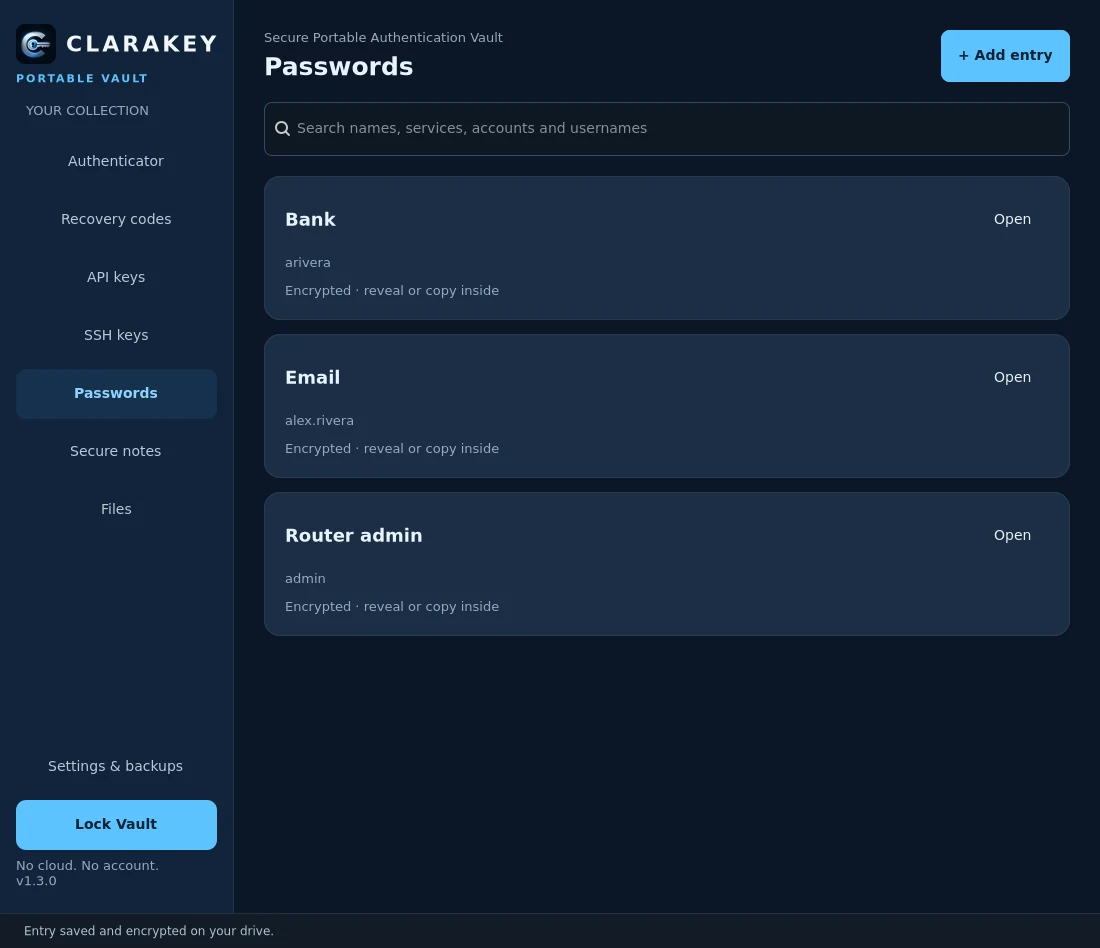
Task: Click the 'Entry saved and encrypted' status message
Action: pyautogui.click(x=149, y=930)
